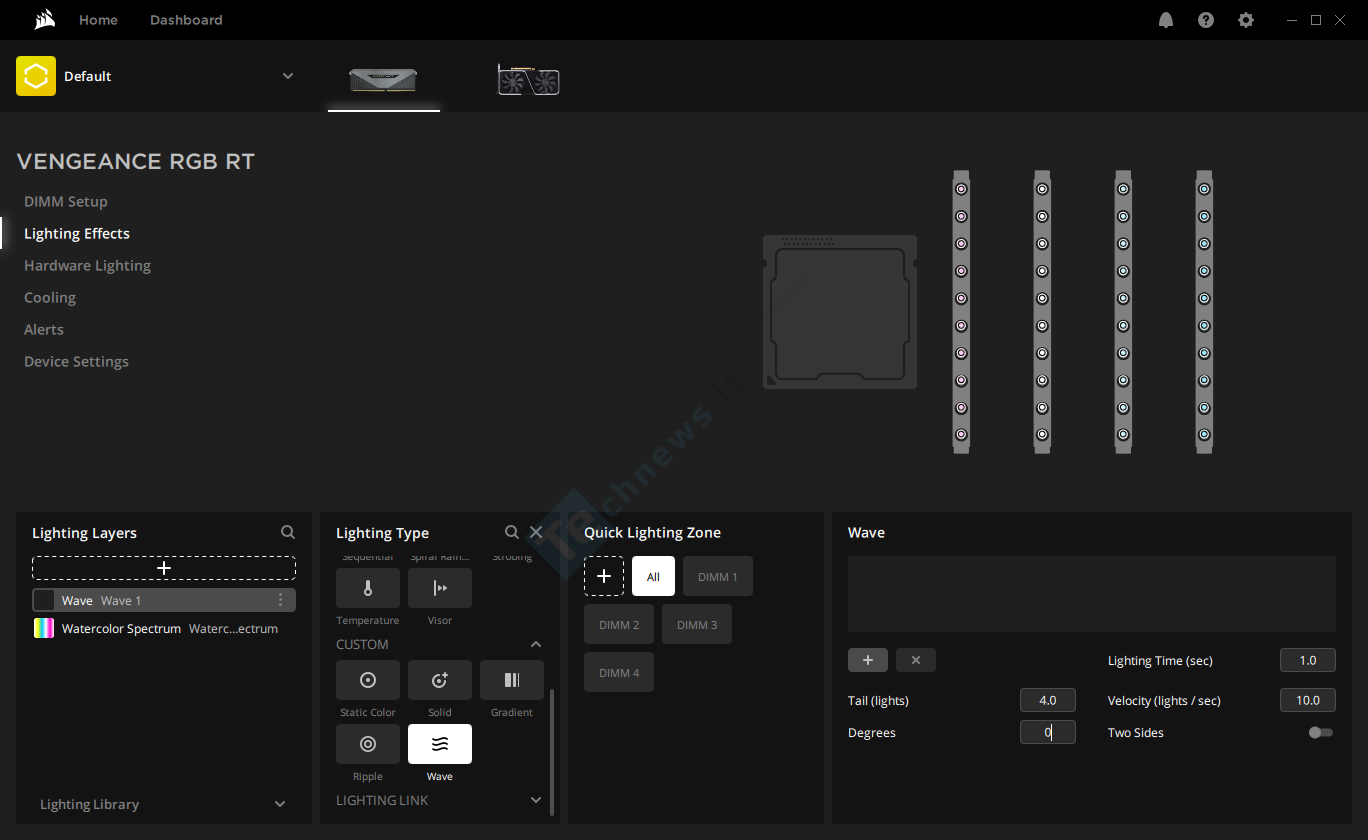The image size is (1368, 840).
Task: Collapse the CUSTOM lighting section
Action: pos(536,645)
